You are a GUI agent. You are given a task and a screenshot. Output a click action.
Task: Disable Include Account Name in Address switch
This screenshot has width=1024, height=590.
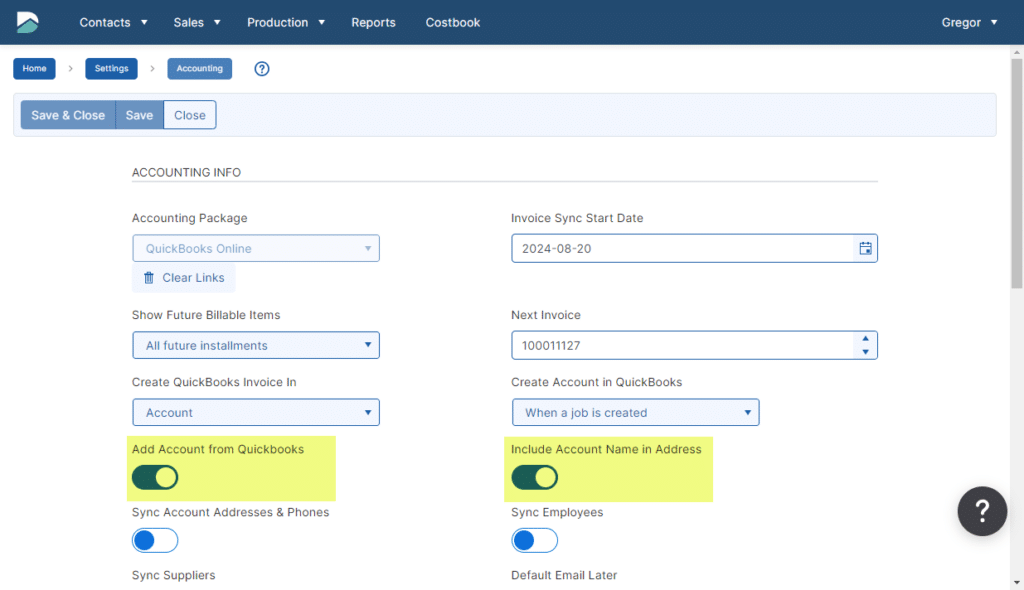tap(534, 478)
